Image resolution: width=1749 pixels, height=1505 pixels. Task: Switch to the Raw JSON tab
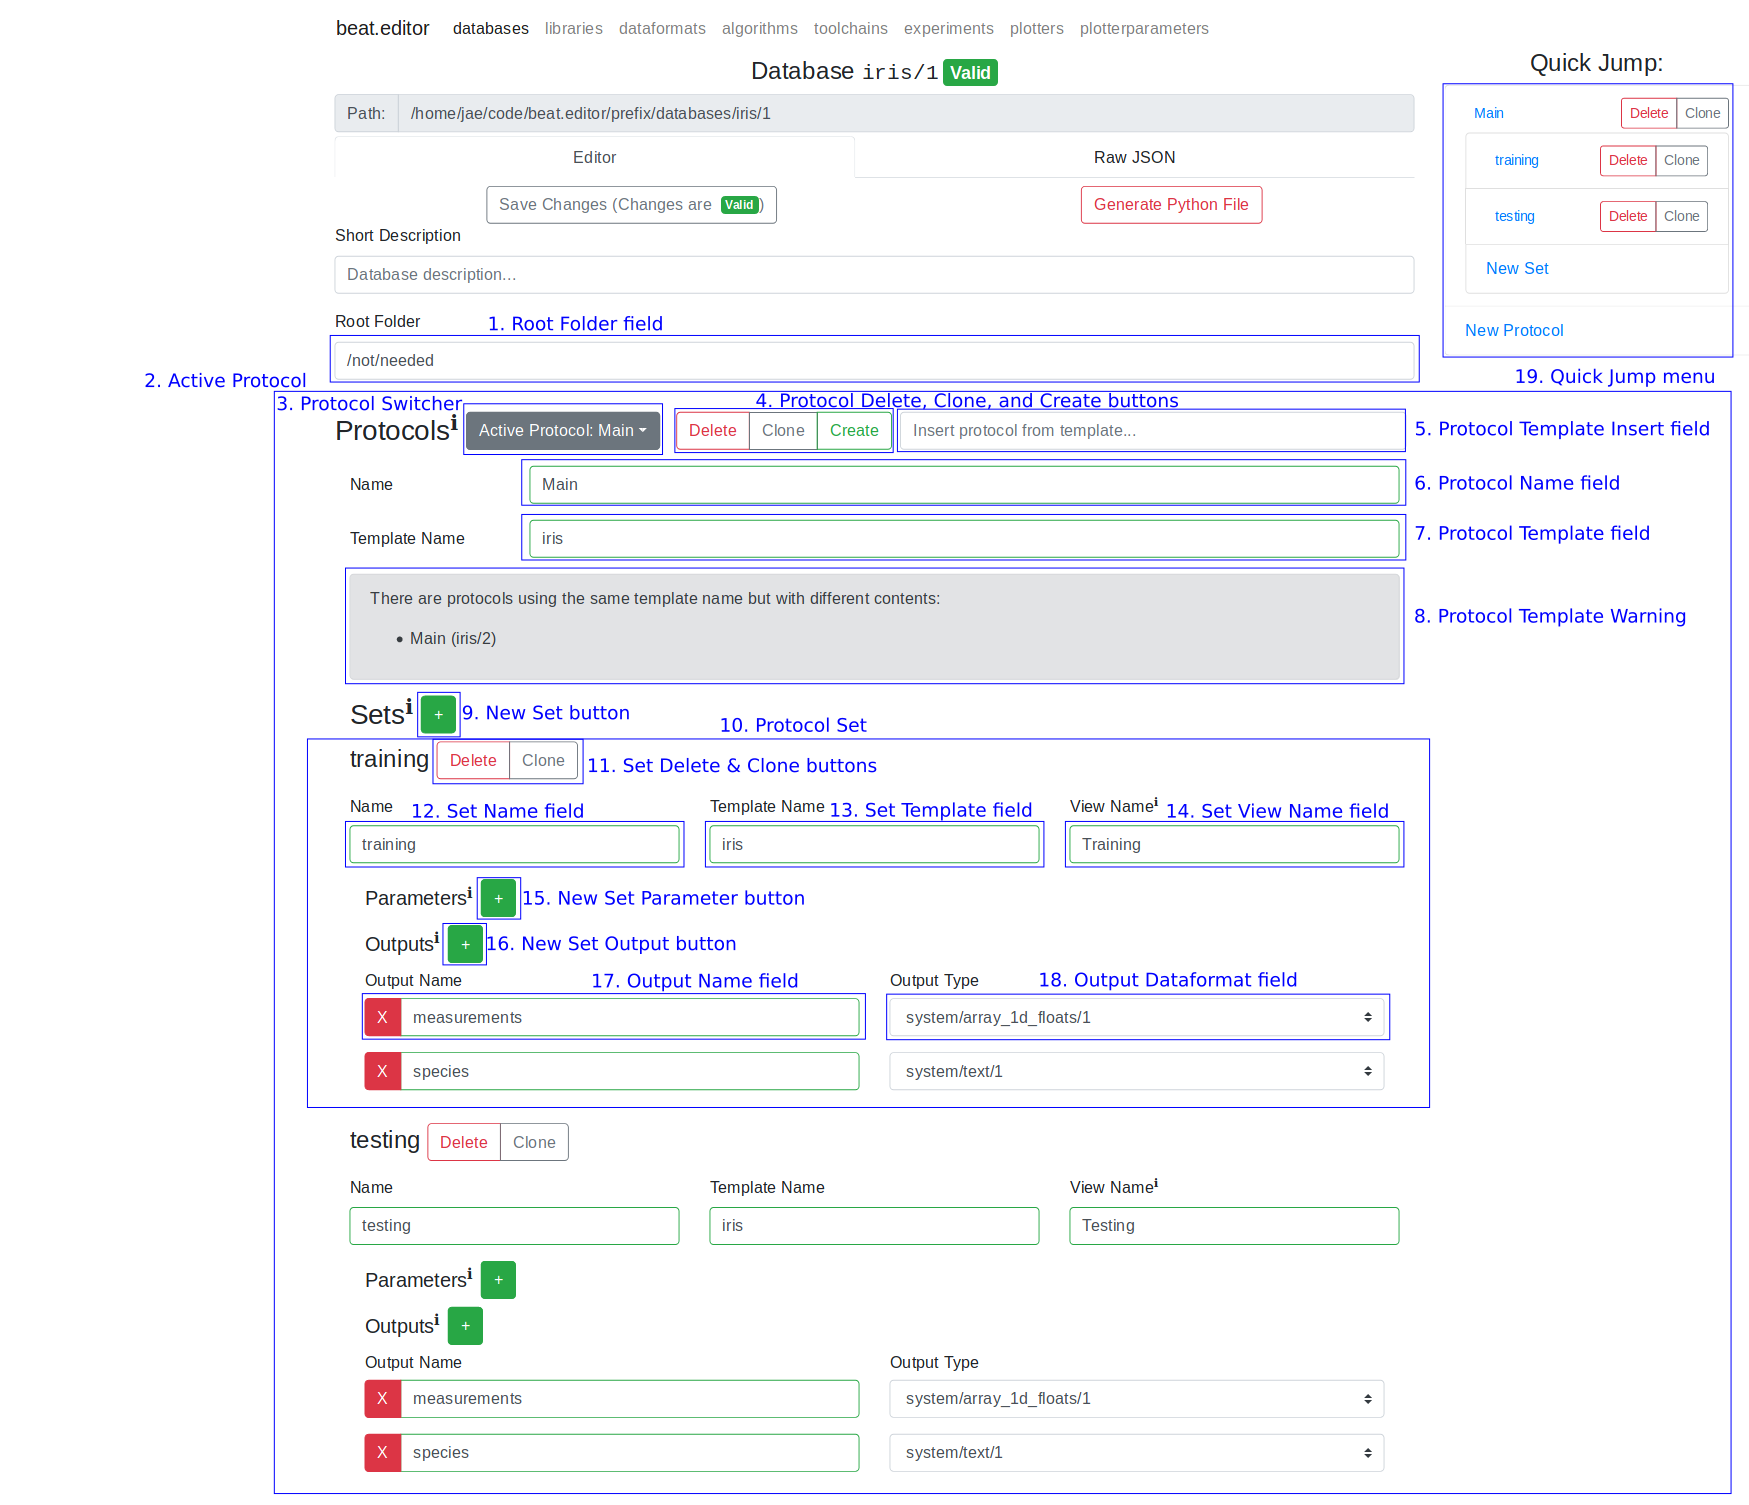(x=1134, y=157)
